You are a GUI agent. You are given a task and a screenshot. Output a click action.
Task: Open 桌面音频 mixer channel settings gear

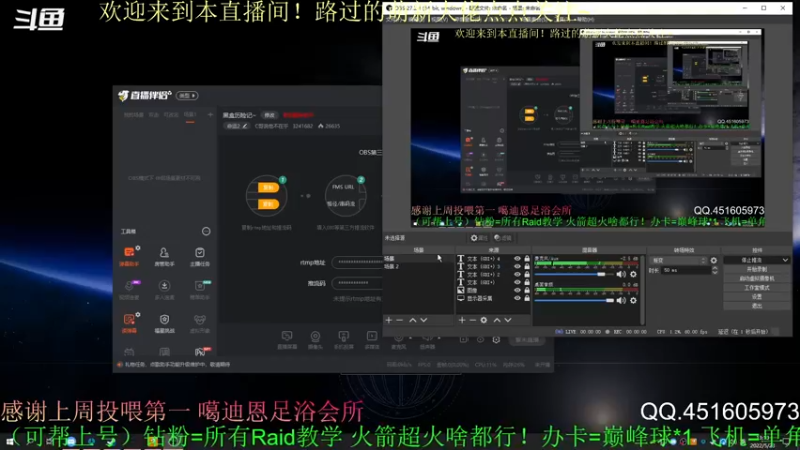point(633,301)
